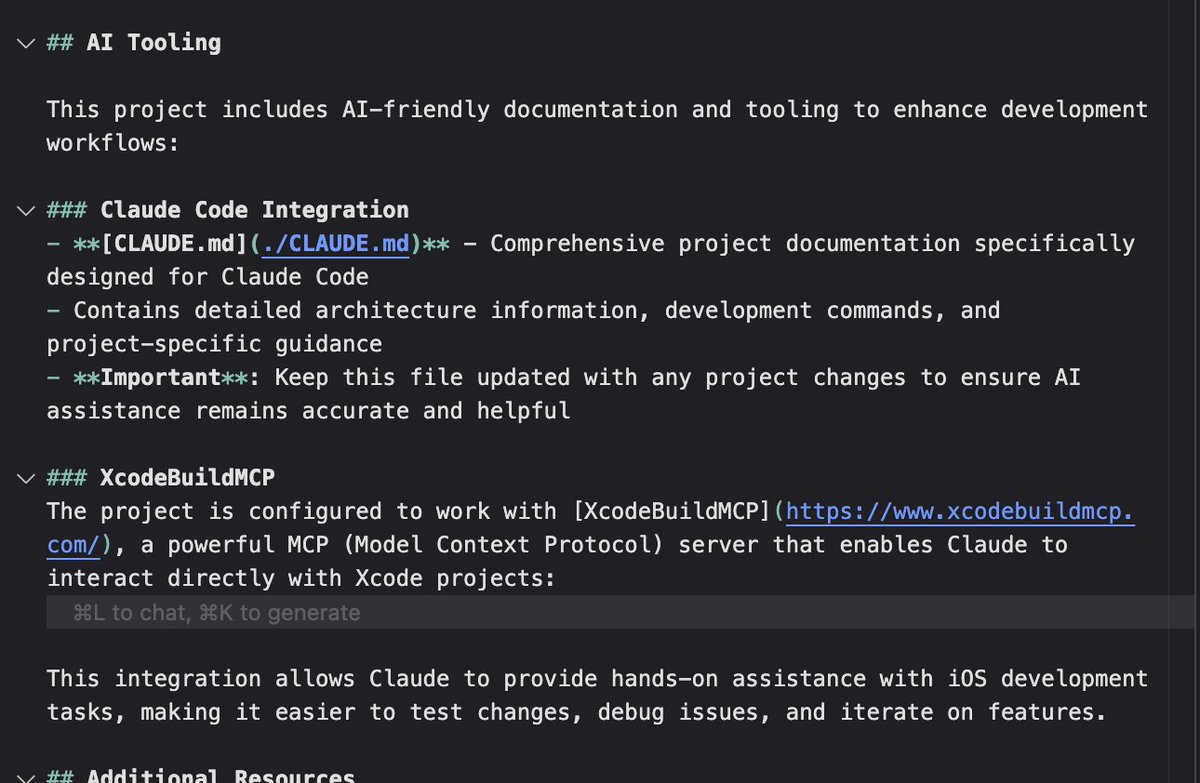
Task: Click the word 'workflows:' on the second paragraph line
Action: pos(113,144)
